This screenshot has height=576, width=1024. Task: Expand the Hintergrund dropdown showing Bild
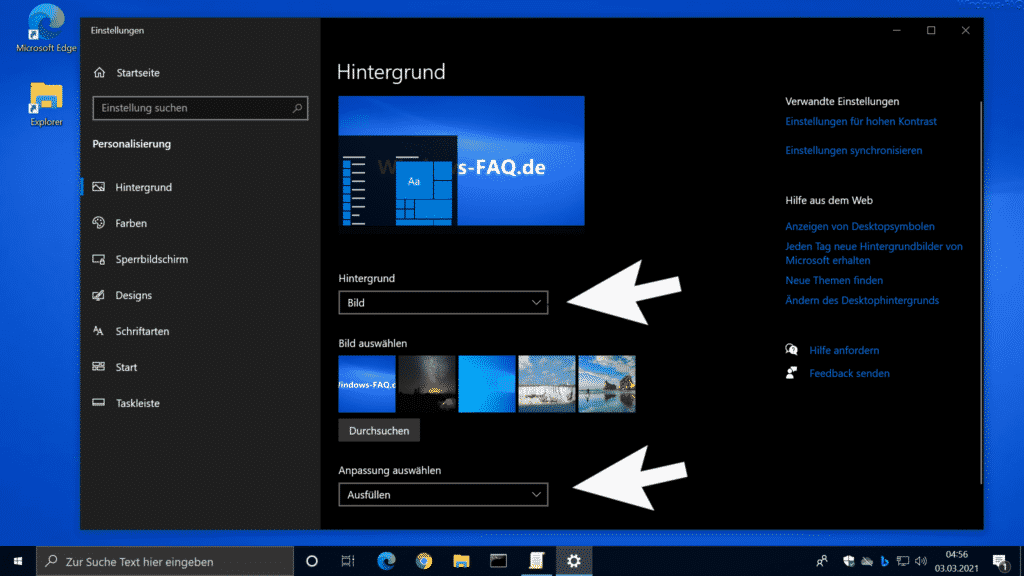(x=443, y=303)
